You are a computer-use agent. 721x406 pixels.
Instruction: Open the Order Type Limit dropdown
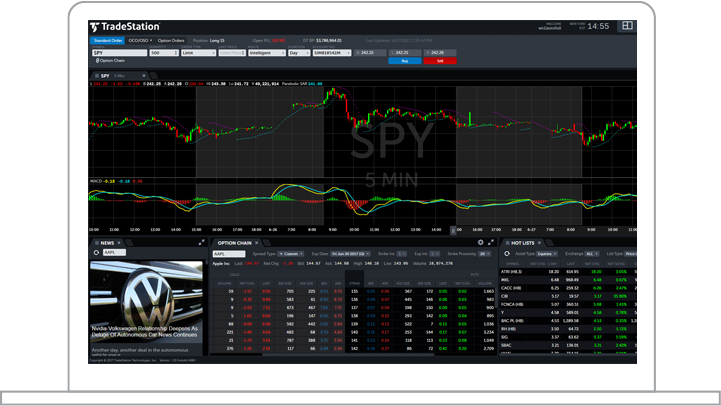198,53
